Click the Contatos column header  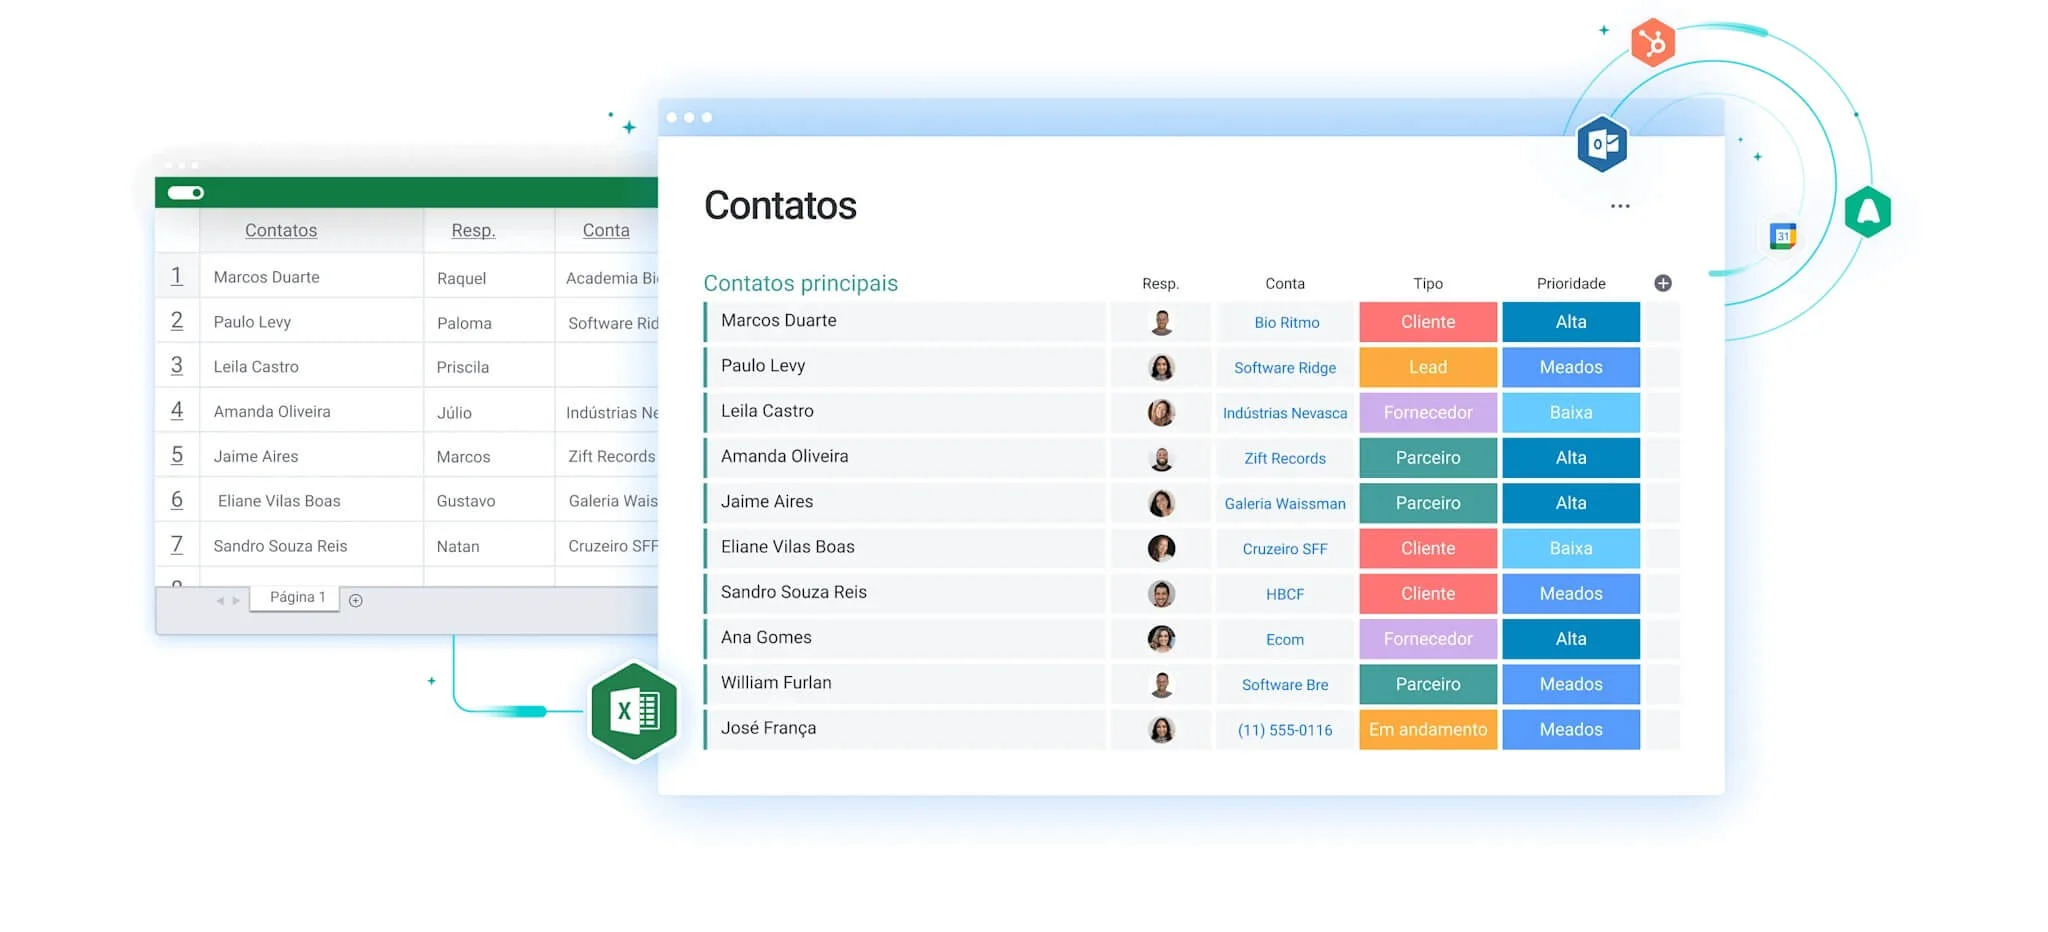coord(281,230)
